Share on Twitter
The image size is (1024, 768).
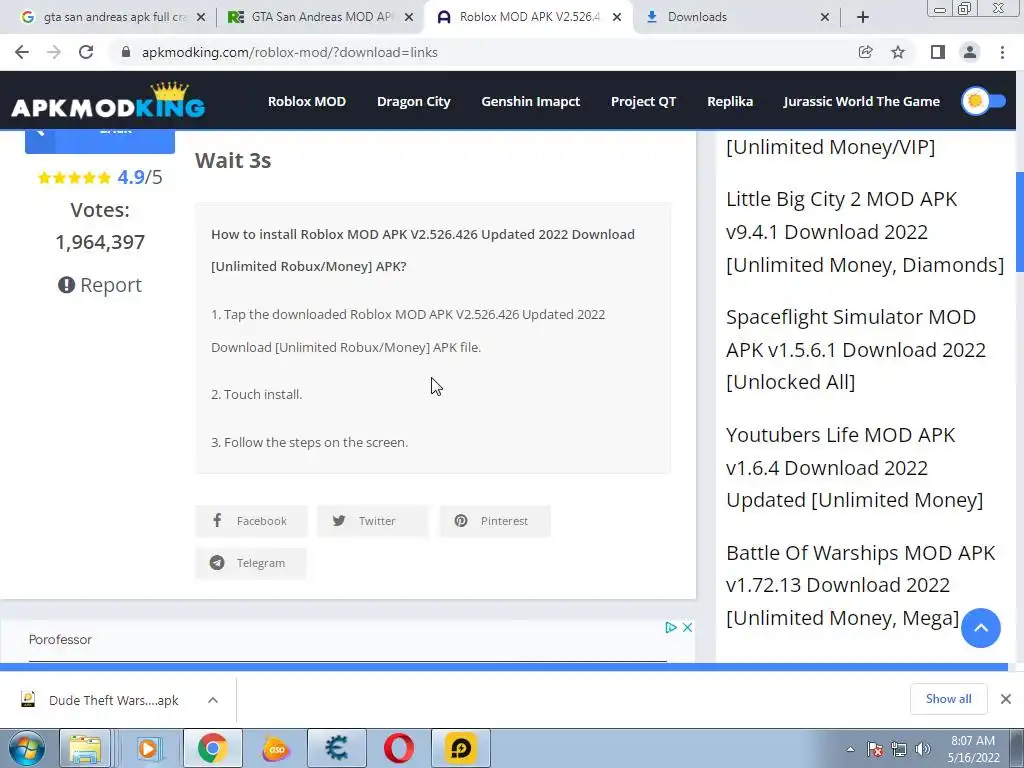coord(373,521)
